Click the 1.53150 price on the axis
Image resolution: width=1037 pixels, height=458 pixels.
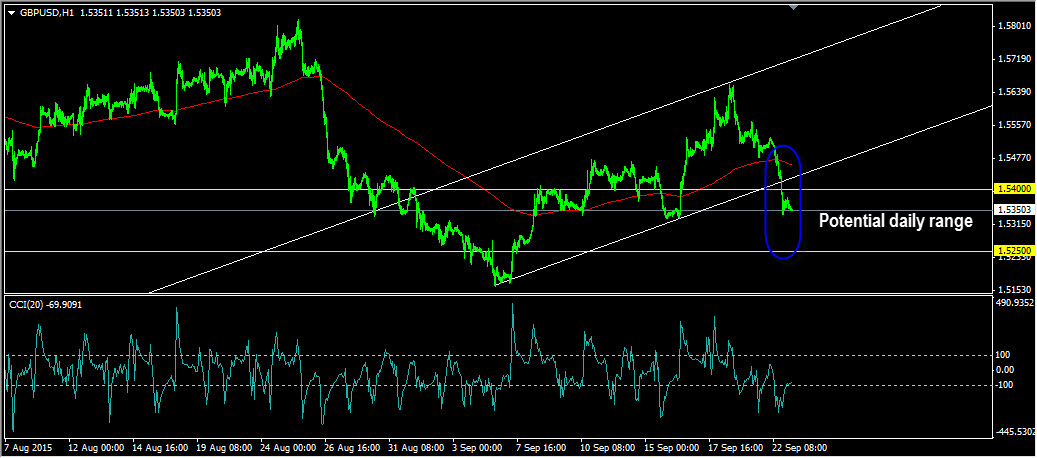(x=1017, y=225)
